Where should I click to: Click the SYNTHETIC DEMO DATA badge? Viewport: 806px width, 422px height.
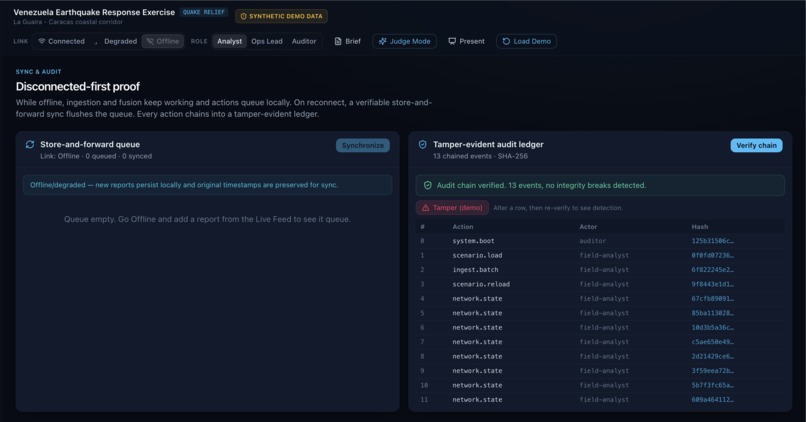click(282, 16)
